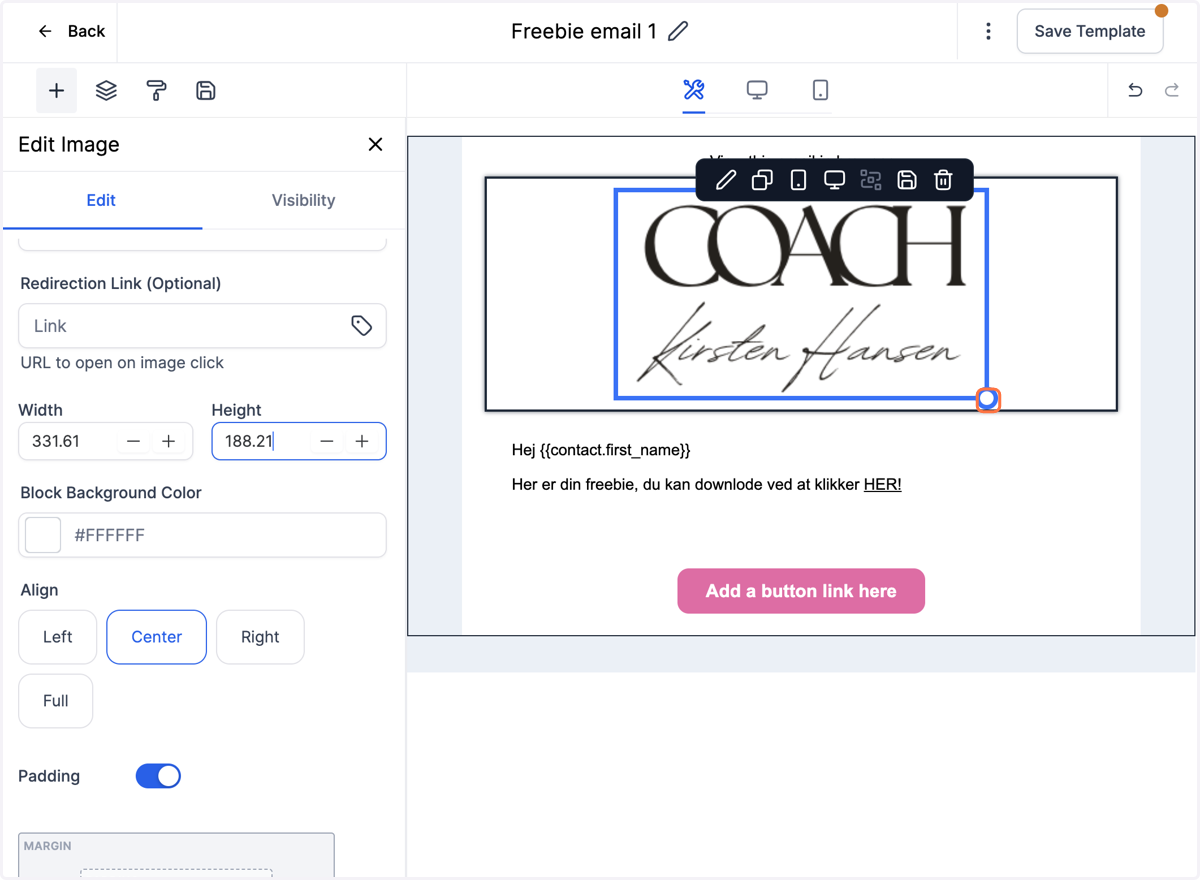Decrease the Height value
Screen dimensions: 1200x880
coord(326,441)
